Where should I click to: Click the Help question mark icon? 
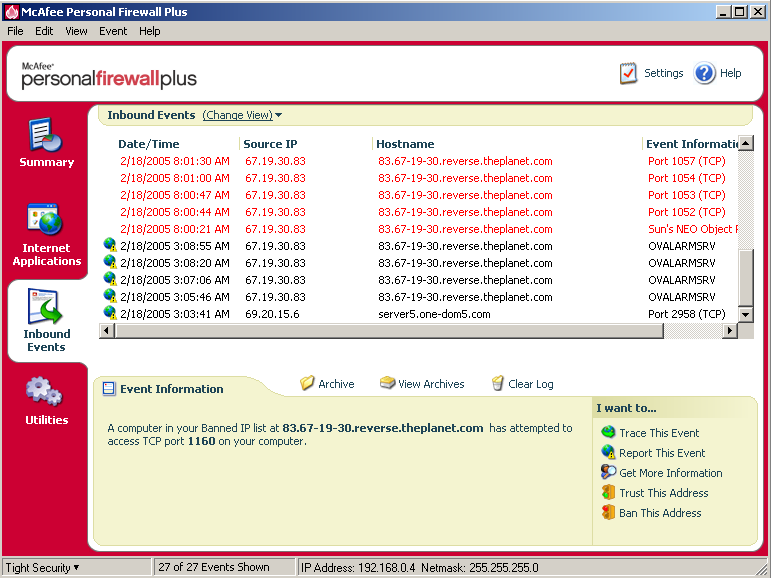(x=705, y=73)
